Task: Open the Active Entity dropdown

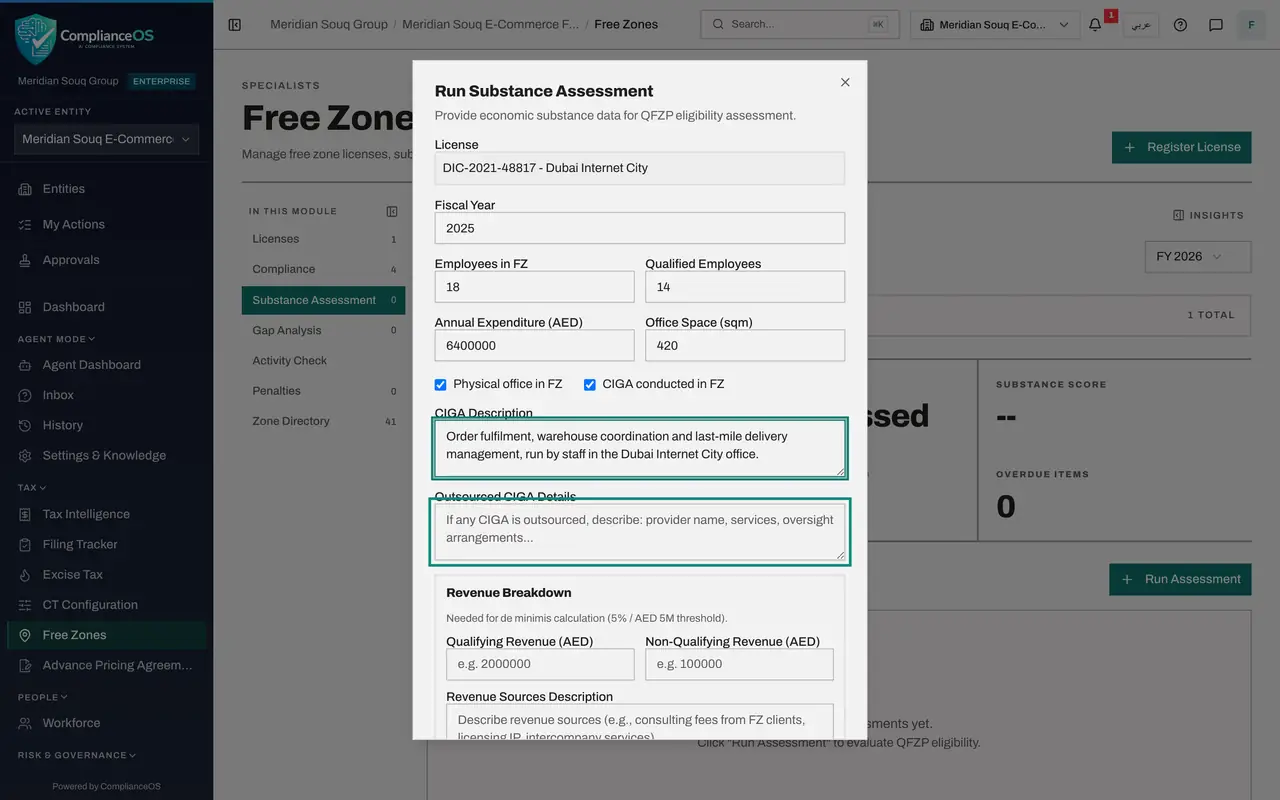Action: 106,139
